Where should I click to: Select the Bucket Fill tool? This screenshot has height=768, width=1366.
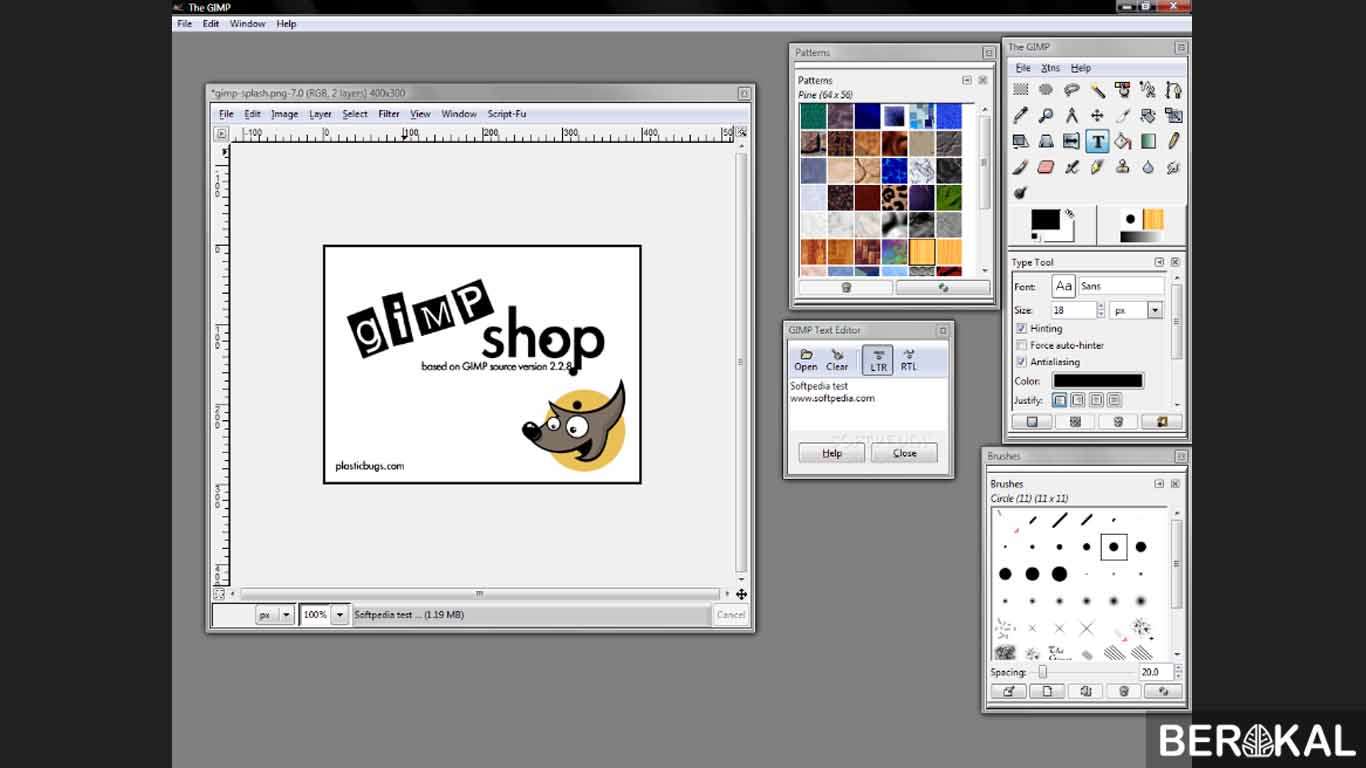1123,142
